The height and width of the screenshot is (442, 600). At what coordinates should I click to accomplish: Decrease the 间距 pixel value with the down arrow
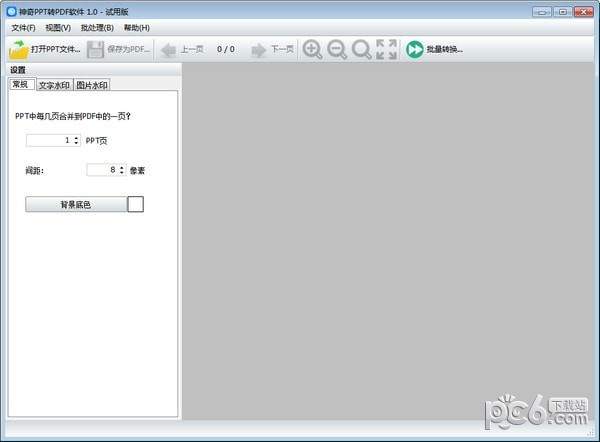[x=122, y=173]
